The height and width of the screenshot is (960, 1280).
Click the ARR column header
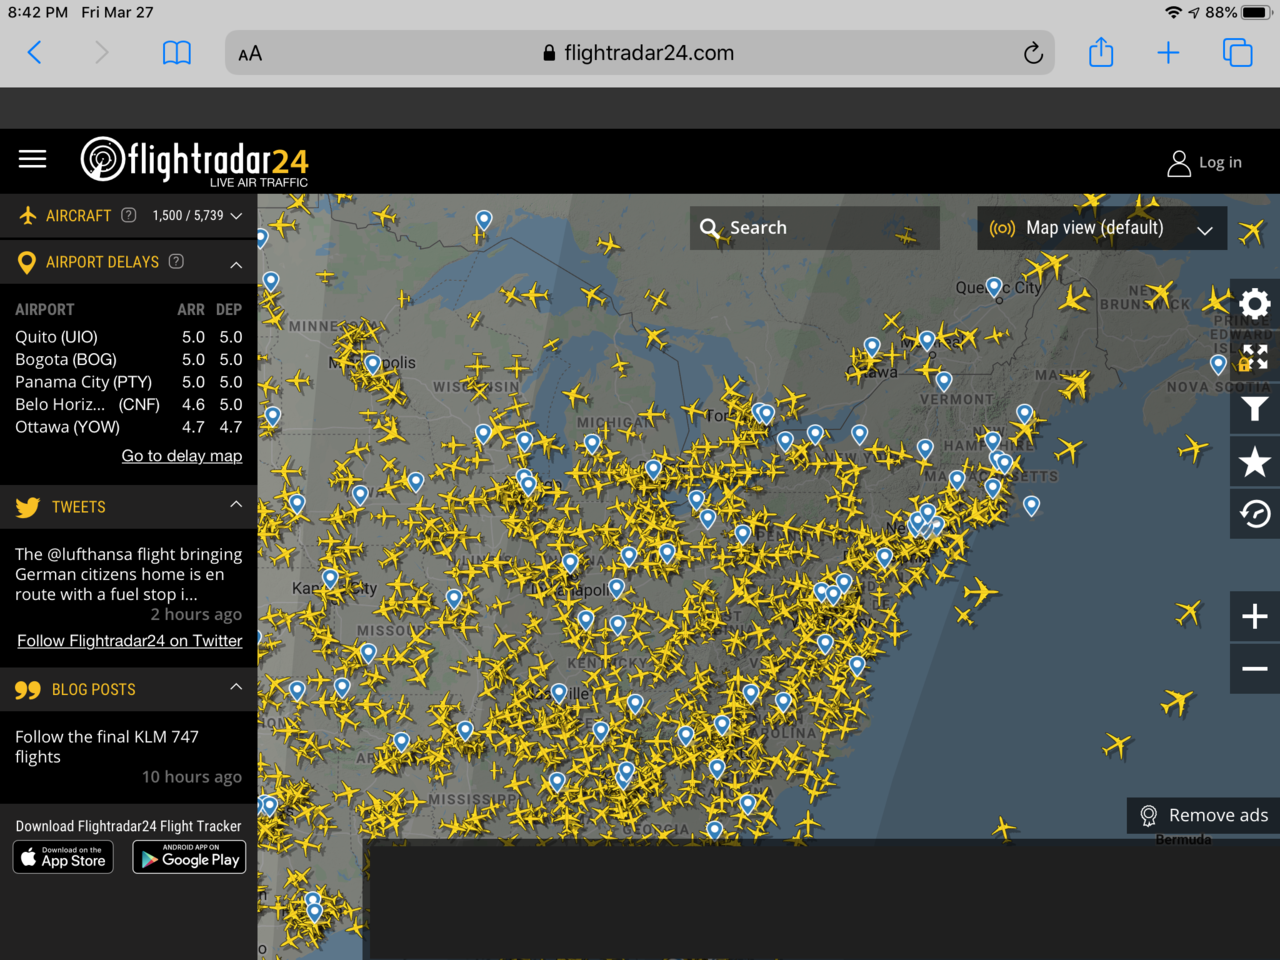pyautogui.click(x=191, y=310)
